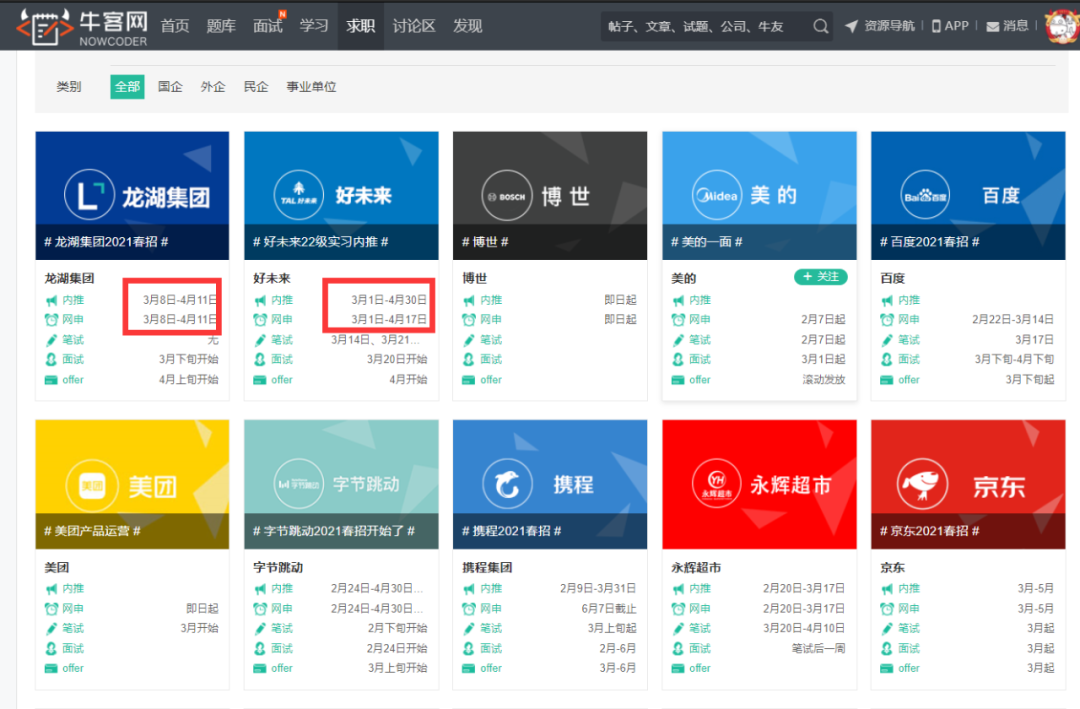Open # 美团产品运营 # topic link

click(92, 531)
